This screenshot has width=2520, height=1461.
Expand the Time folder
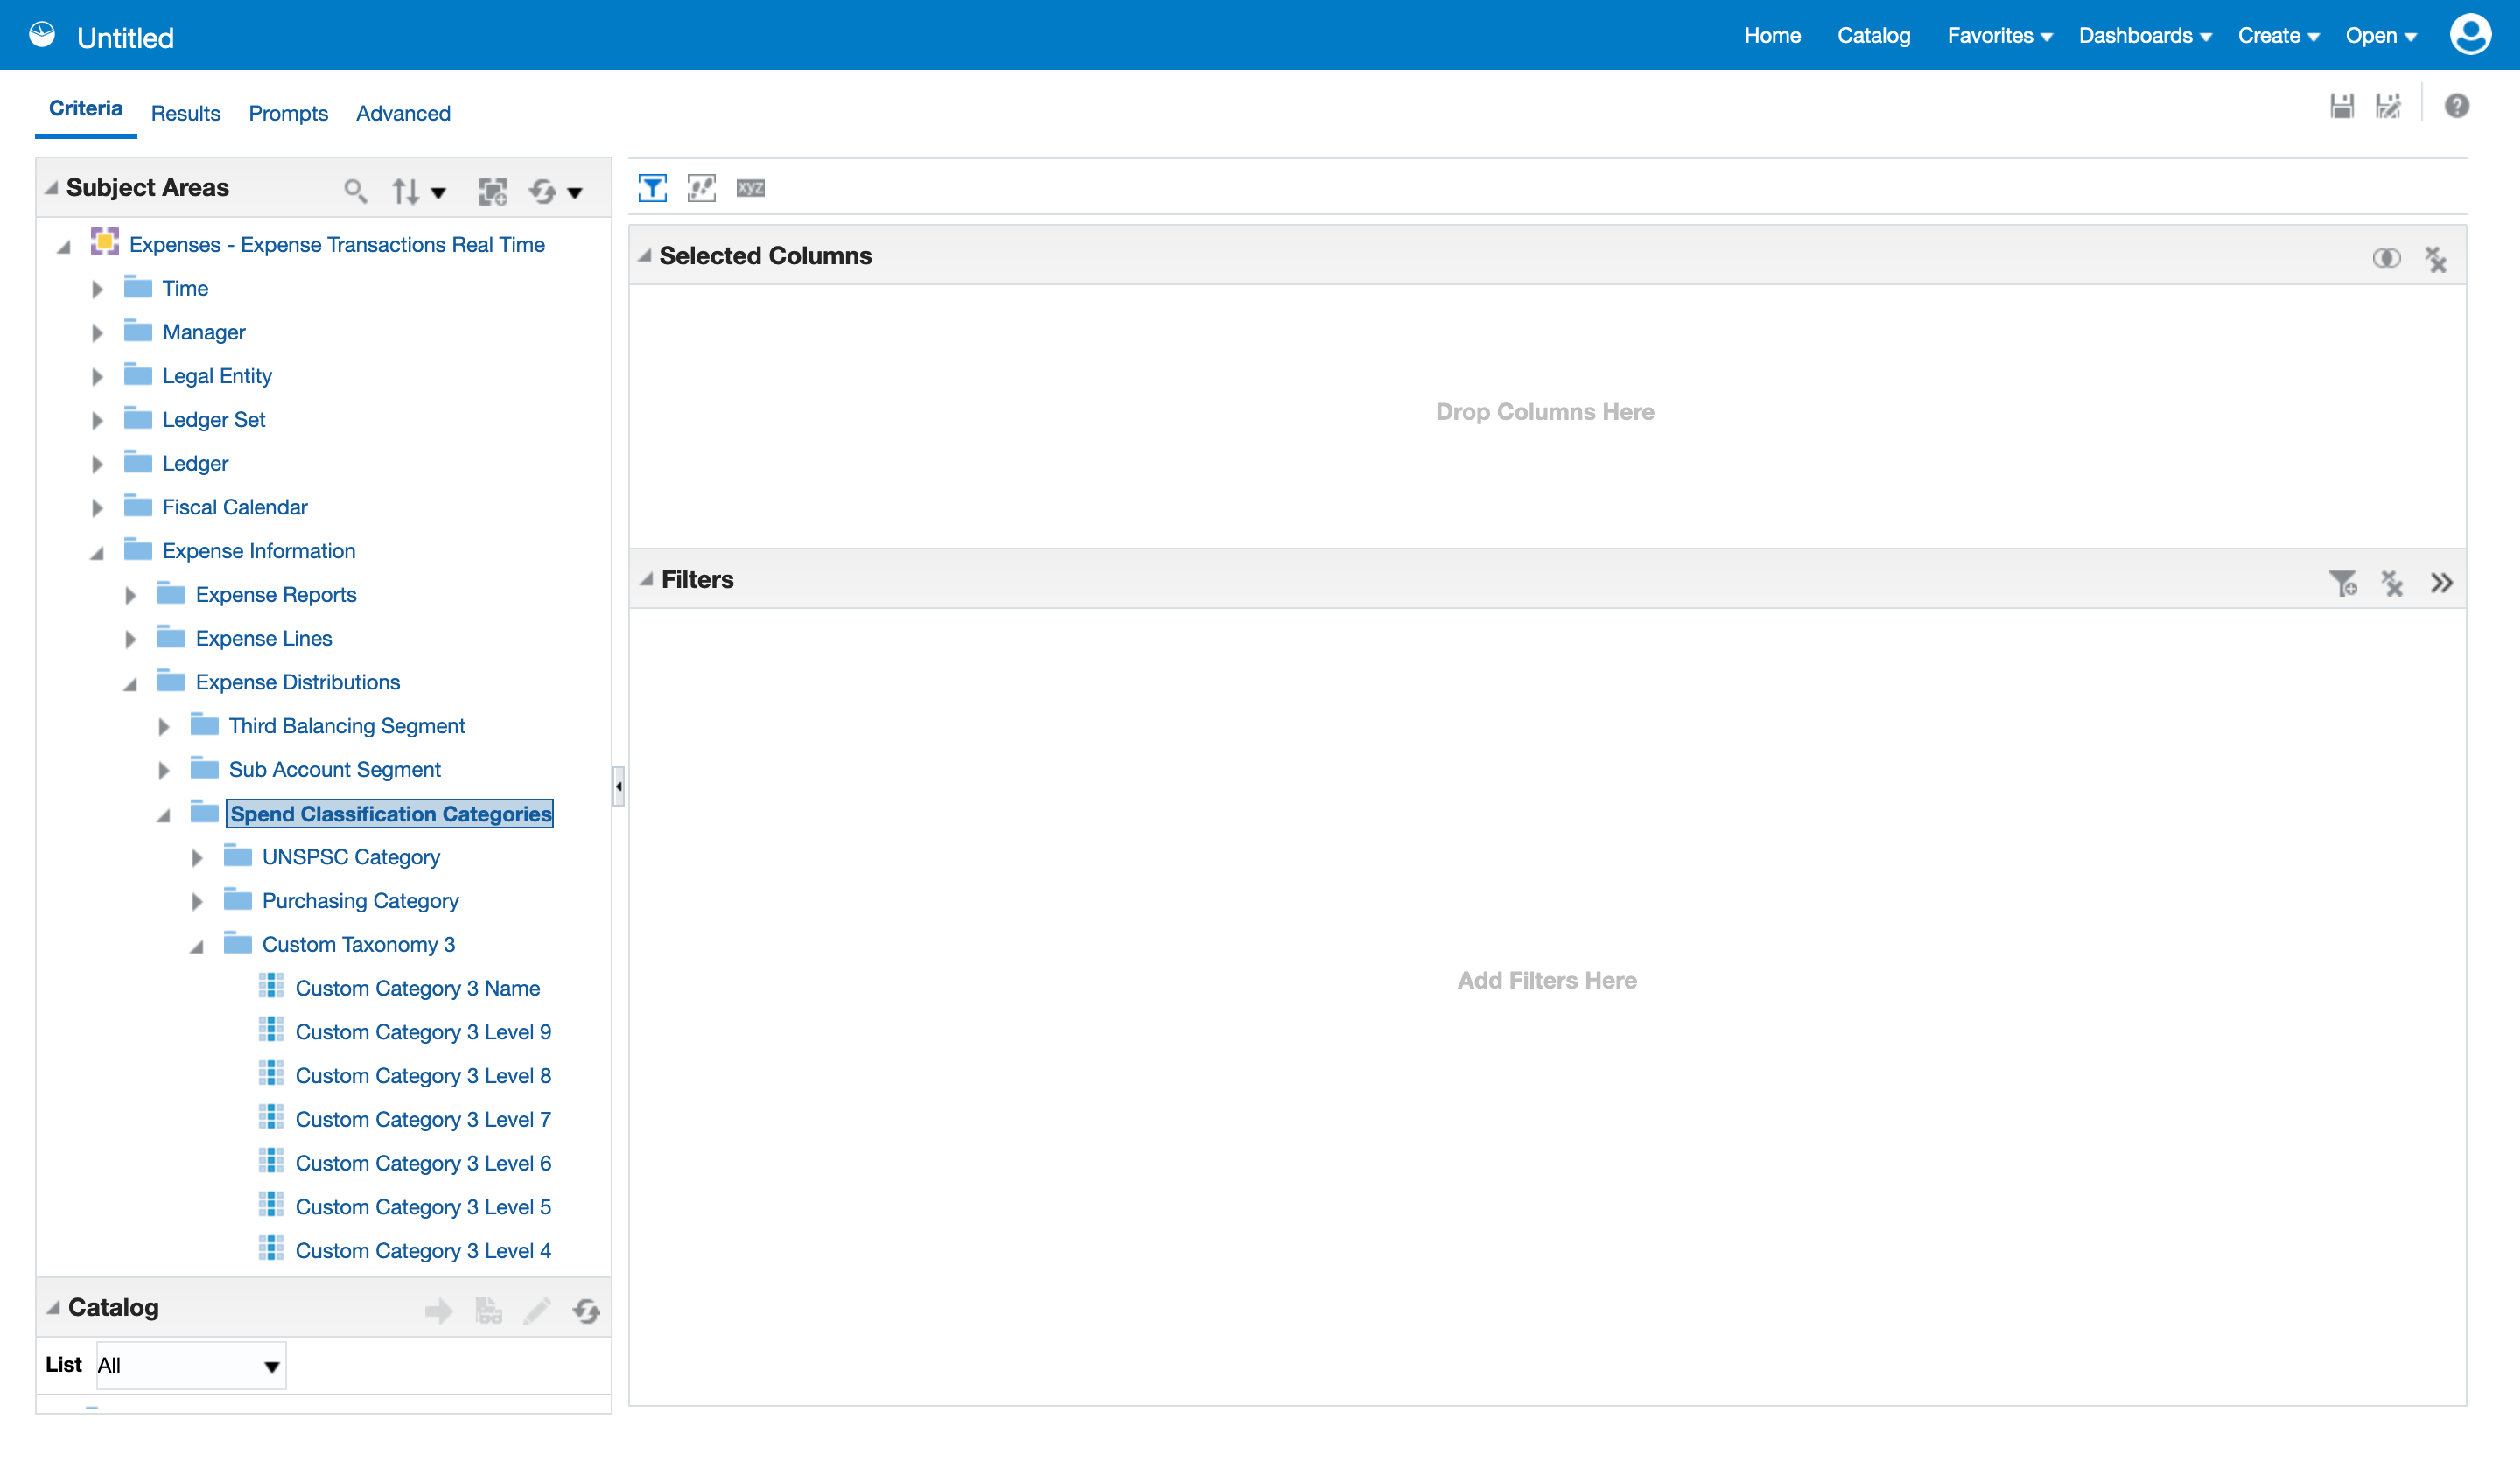97,289
